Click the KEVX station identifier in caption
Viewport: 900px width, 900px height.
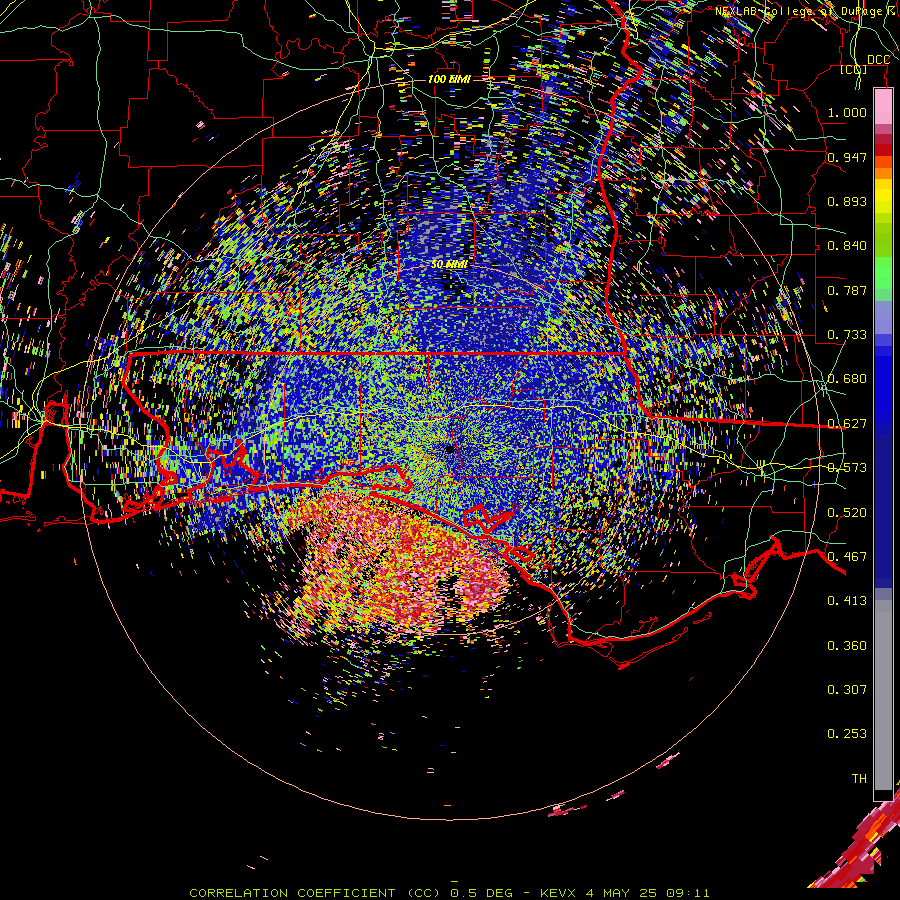(x=560, y=893)
